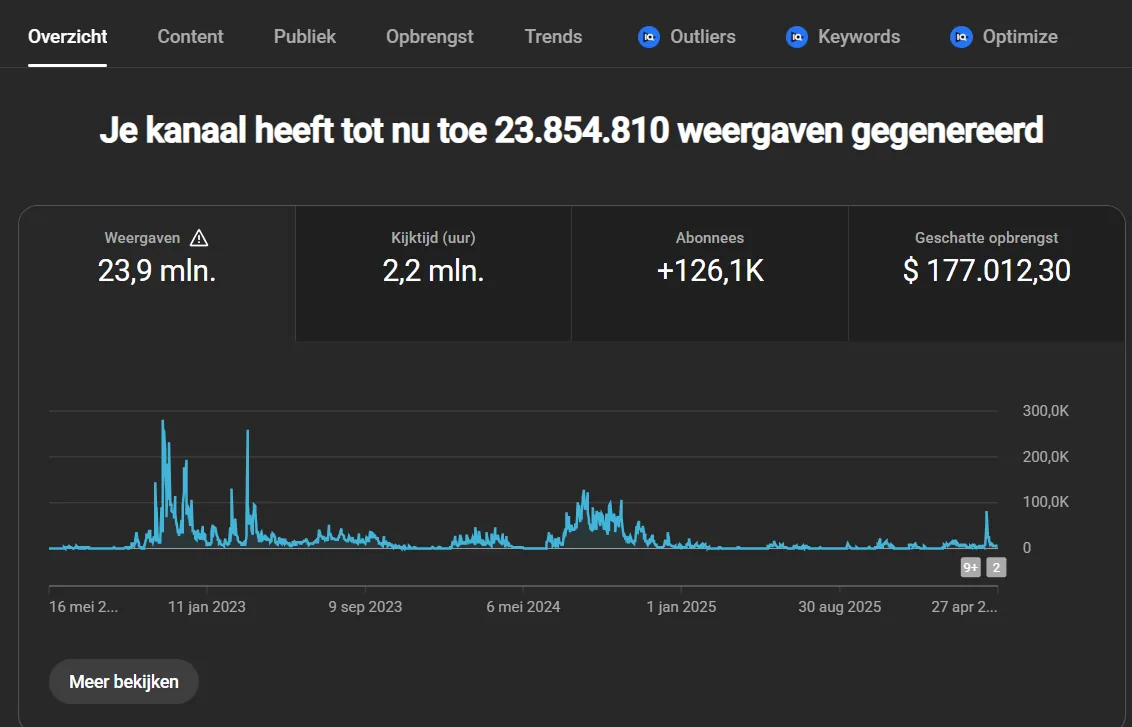
Task: Open the Publiek tab
Action: (305, 37)
